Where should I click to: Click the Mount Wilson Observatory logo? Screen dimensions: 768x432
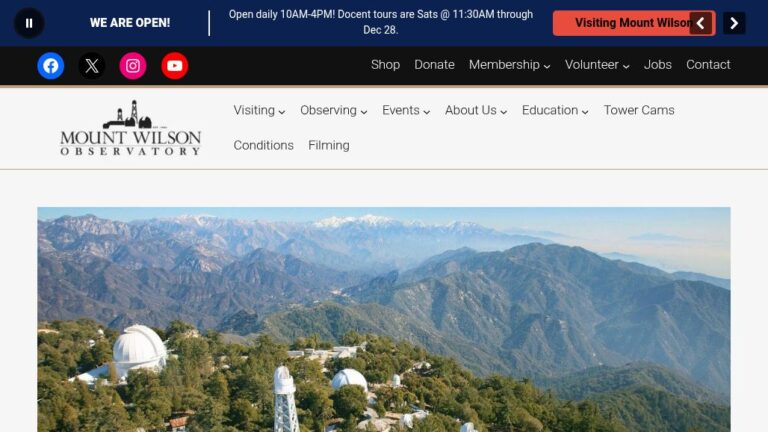pos(130,128)
